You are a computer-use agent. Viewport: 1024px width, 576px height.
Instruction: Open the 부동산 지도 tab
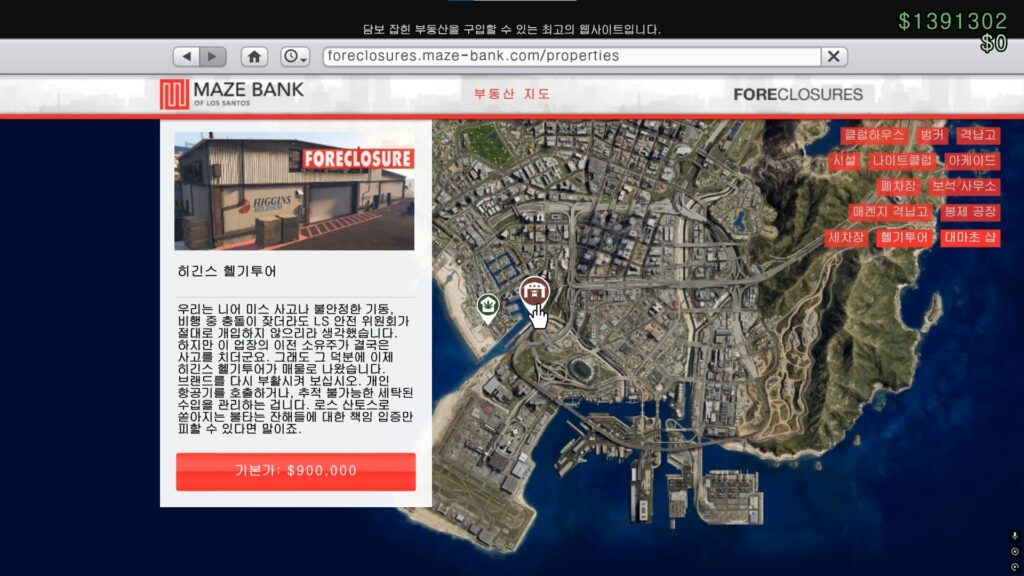click(x=512, y=95)
